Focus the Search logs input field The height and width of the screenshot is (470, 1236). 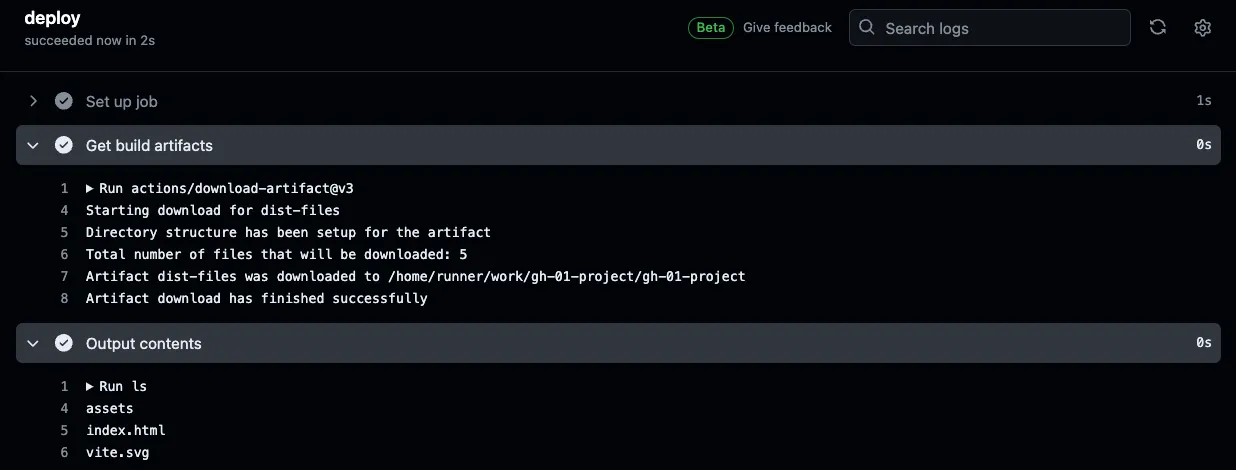pyautogui.click(x=990, y=28)
